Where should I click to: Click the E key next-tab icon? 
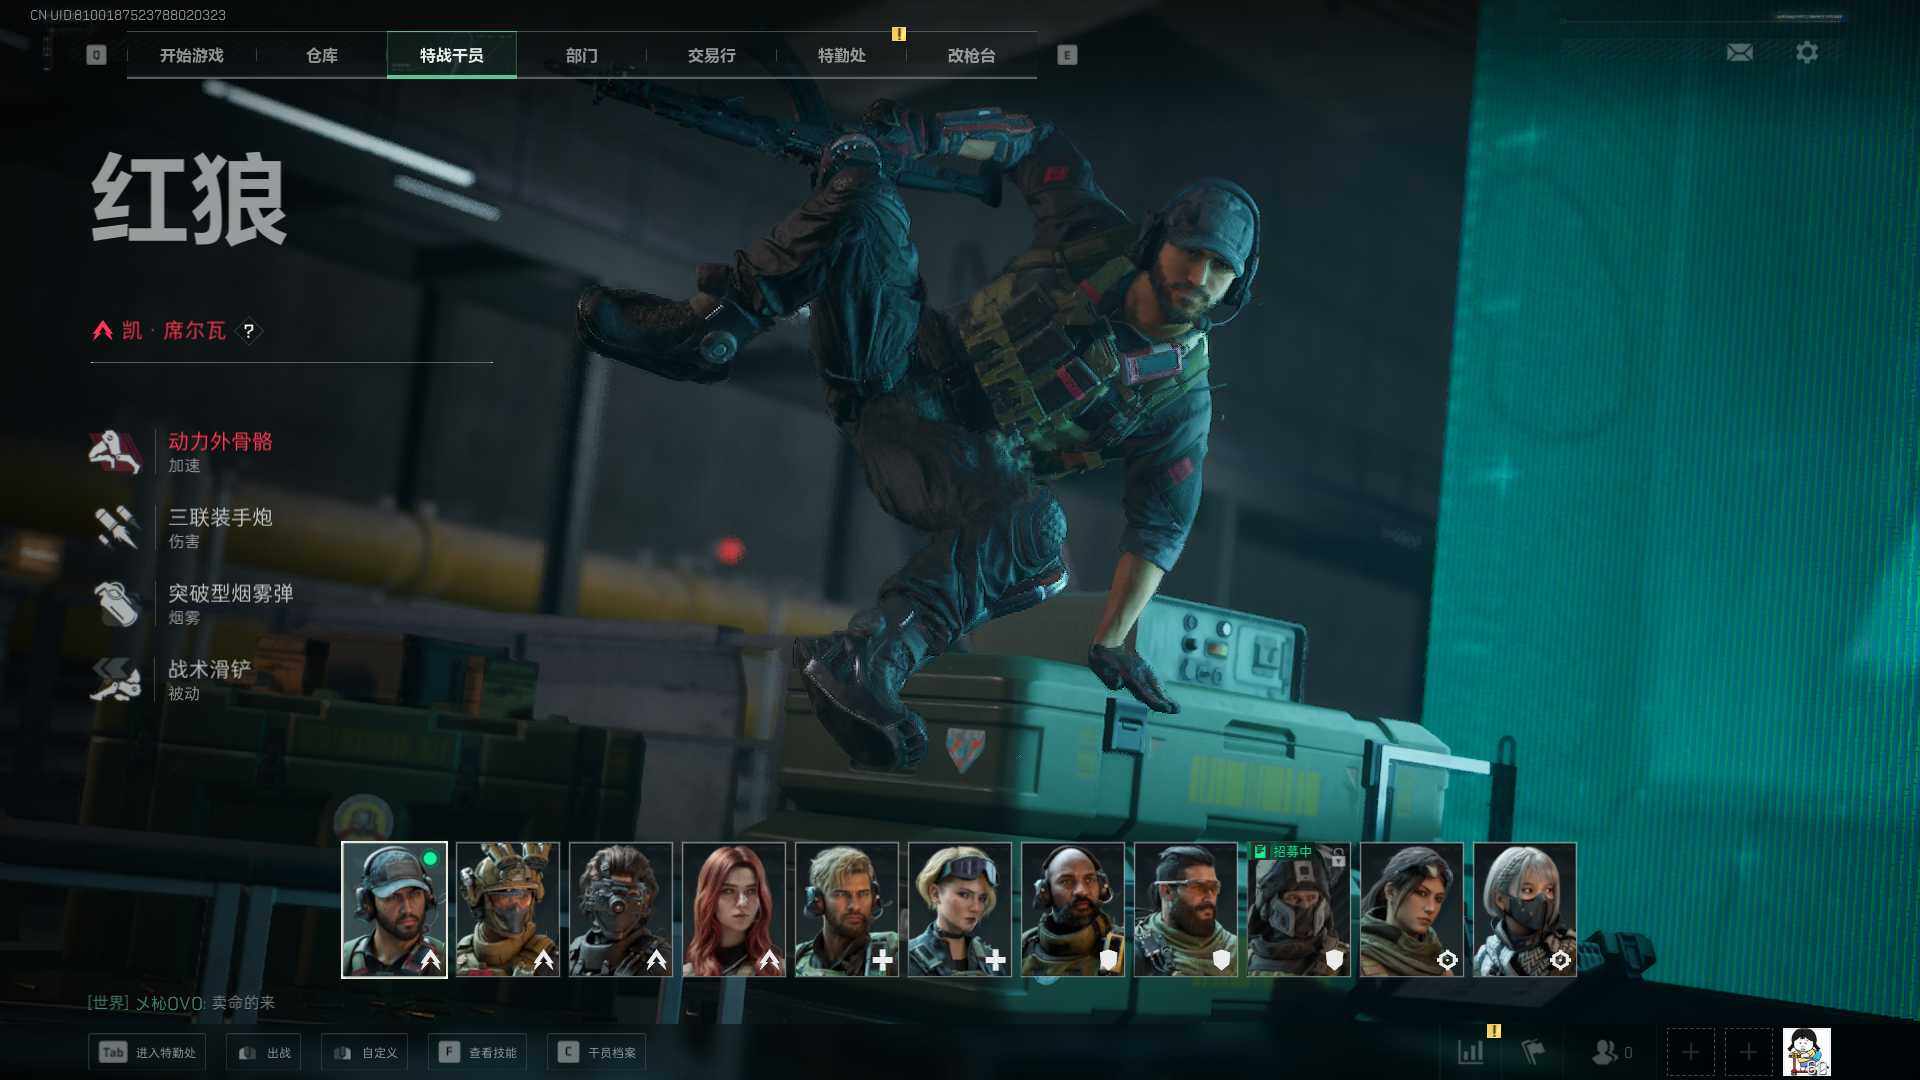point(1067,55)
